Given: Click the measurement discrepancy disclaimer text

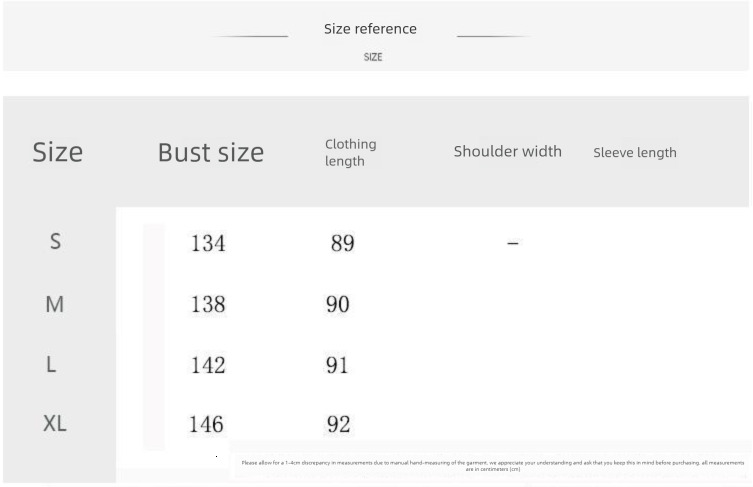Looking at the screenshot, I should point(492,465).
